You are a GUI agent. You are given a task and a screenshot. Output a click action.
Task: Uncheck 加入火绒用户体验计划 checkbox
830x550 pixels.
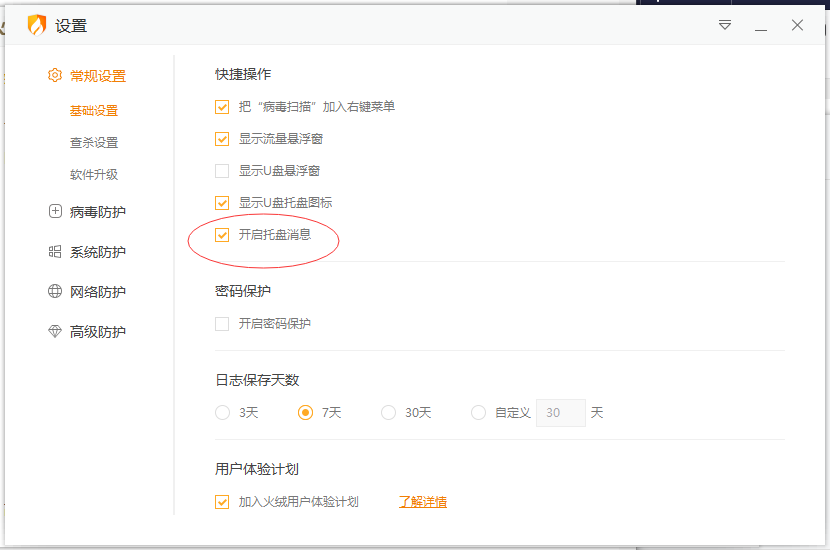[x=222, y=502]
